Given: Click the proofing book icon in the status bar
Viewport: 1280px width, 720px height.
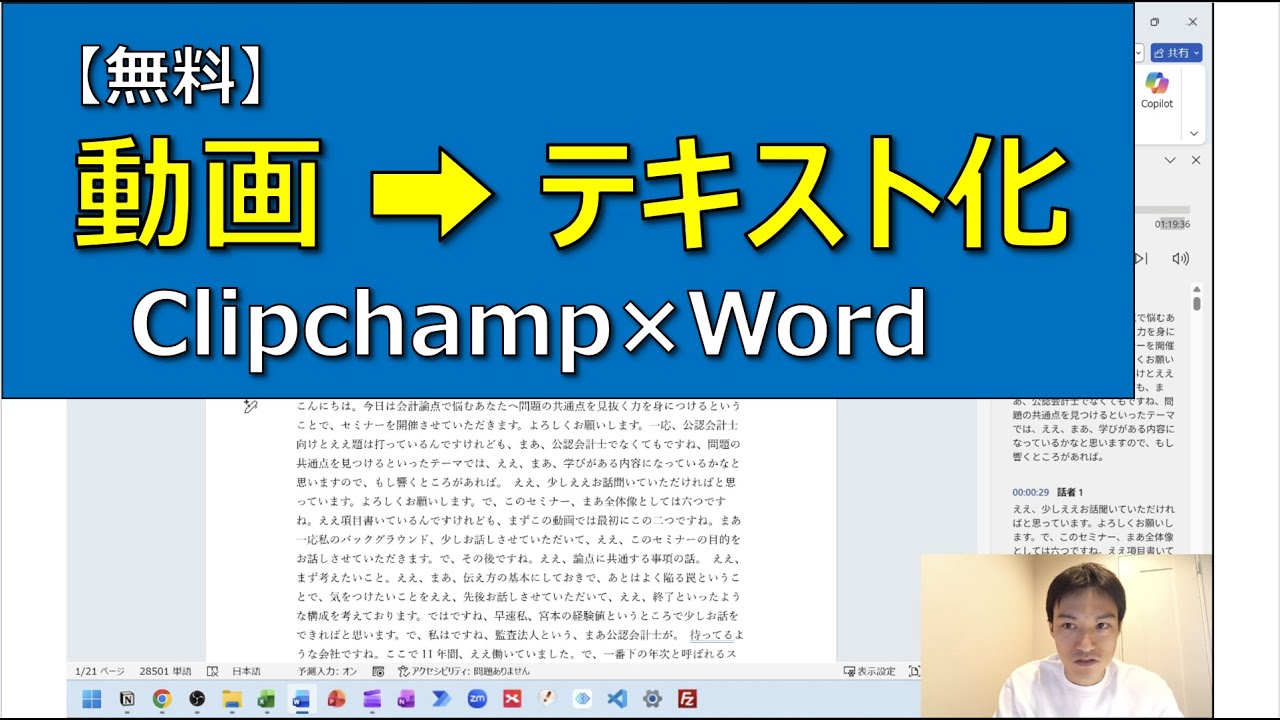Looking at the screenshot, I should (x=212, y=671).
